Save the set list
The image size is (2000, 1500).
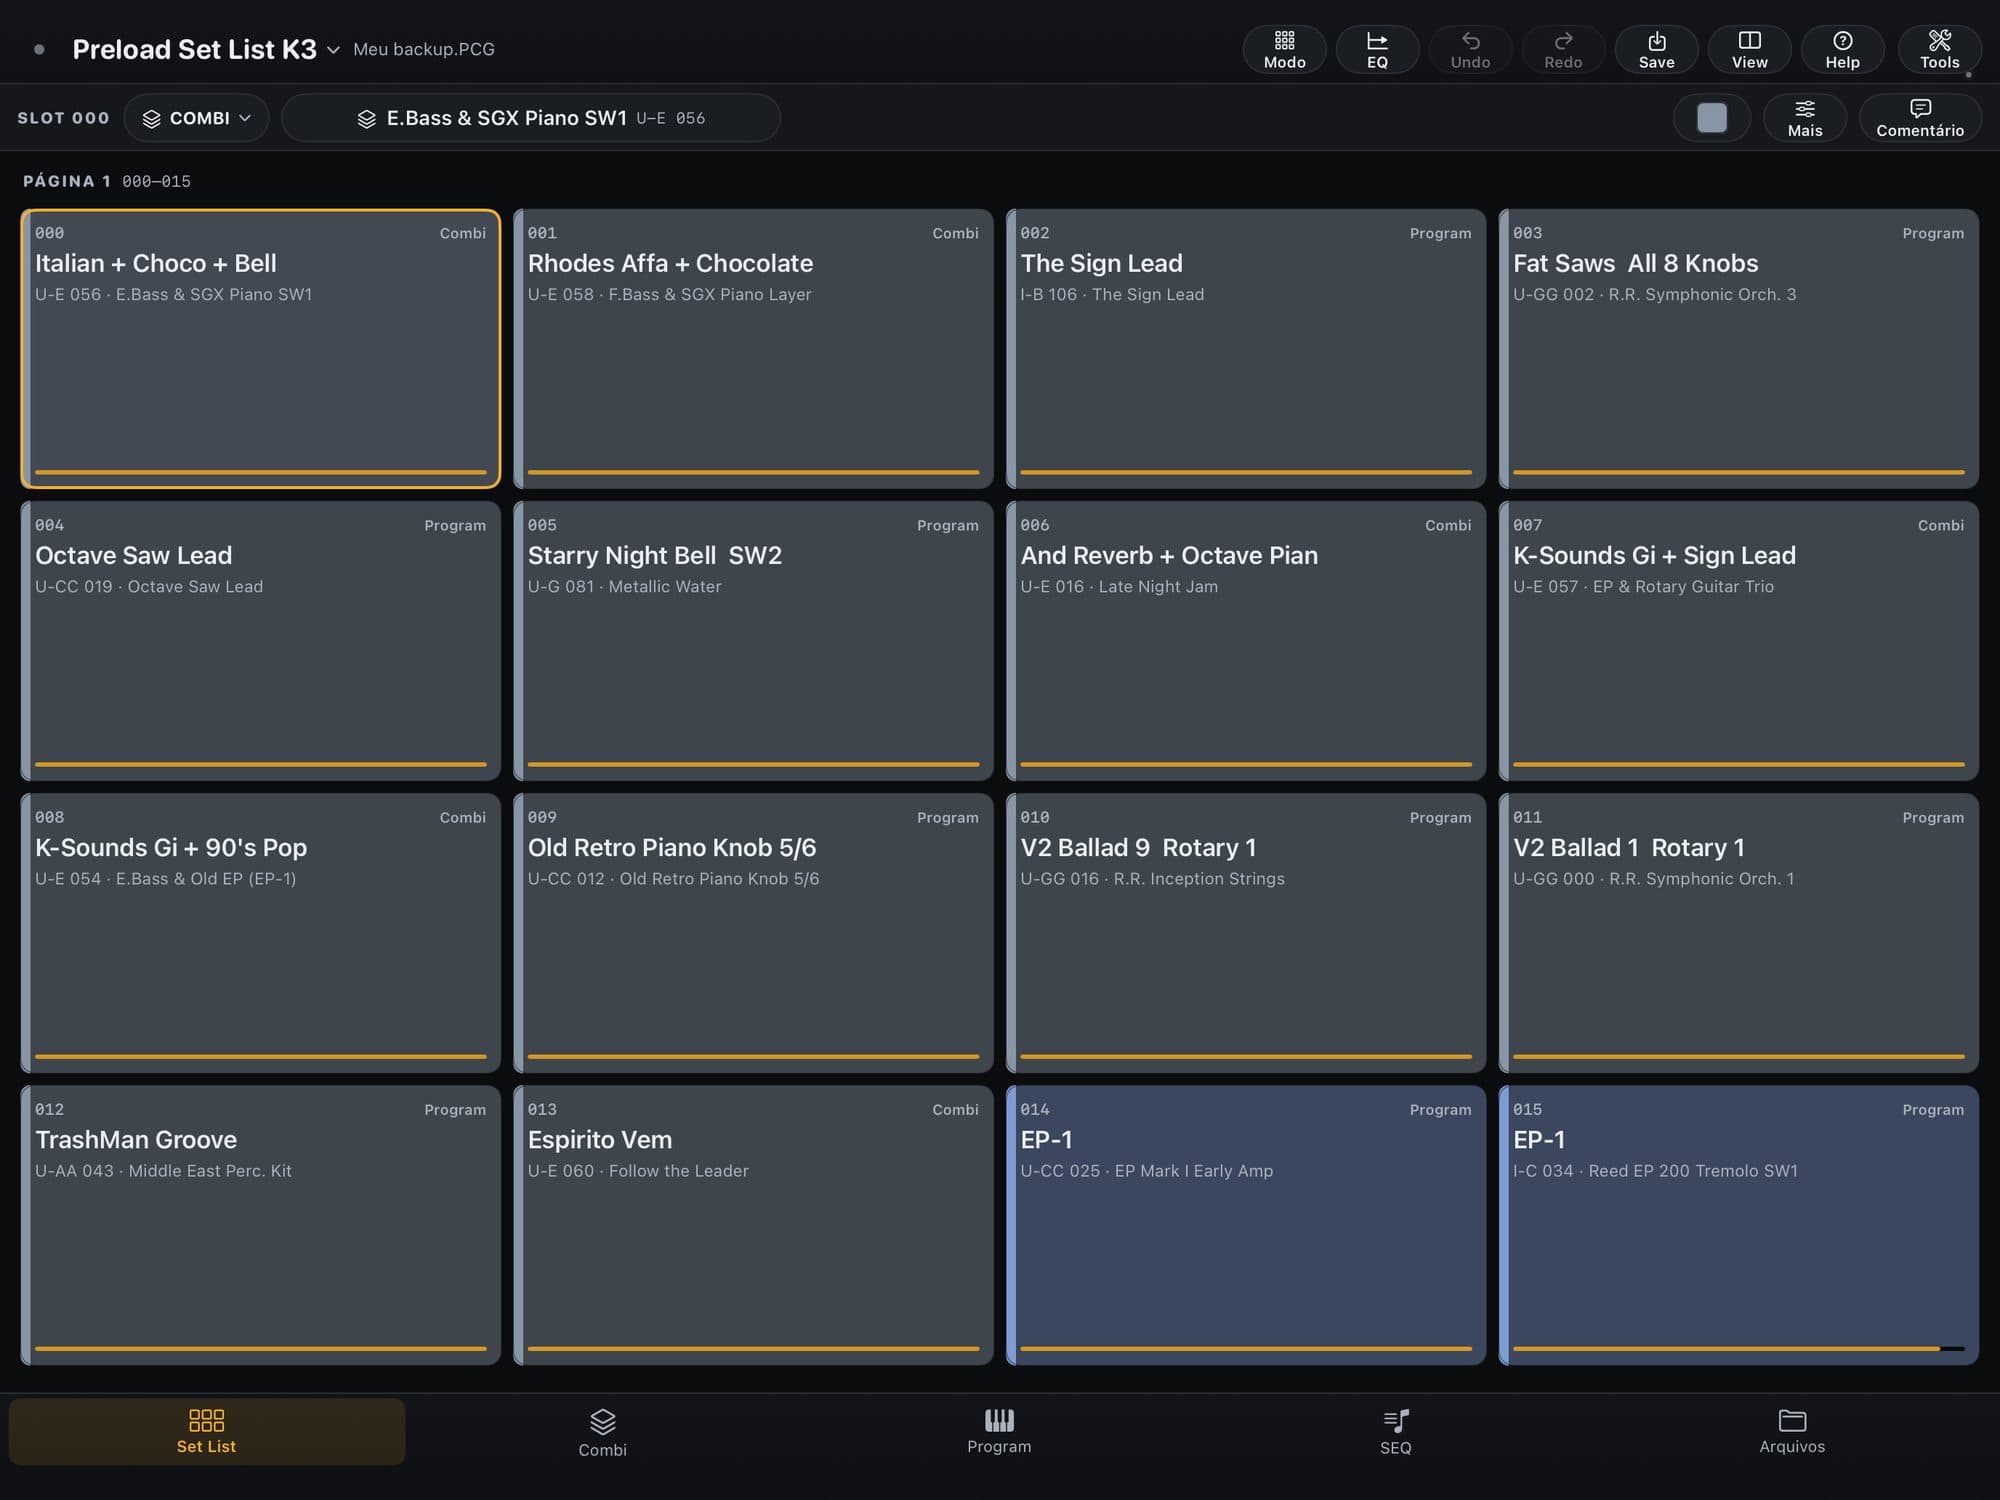(1656, 49)
